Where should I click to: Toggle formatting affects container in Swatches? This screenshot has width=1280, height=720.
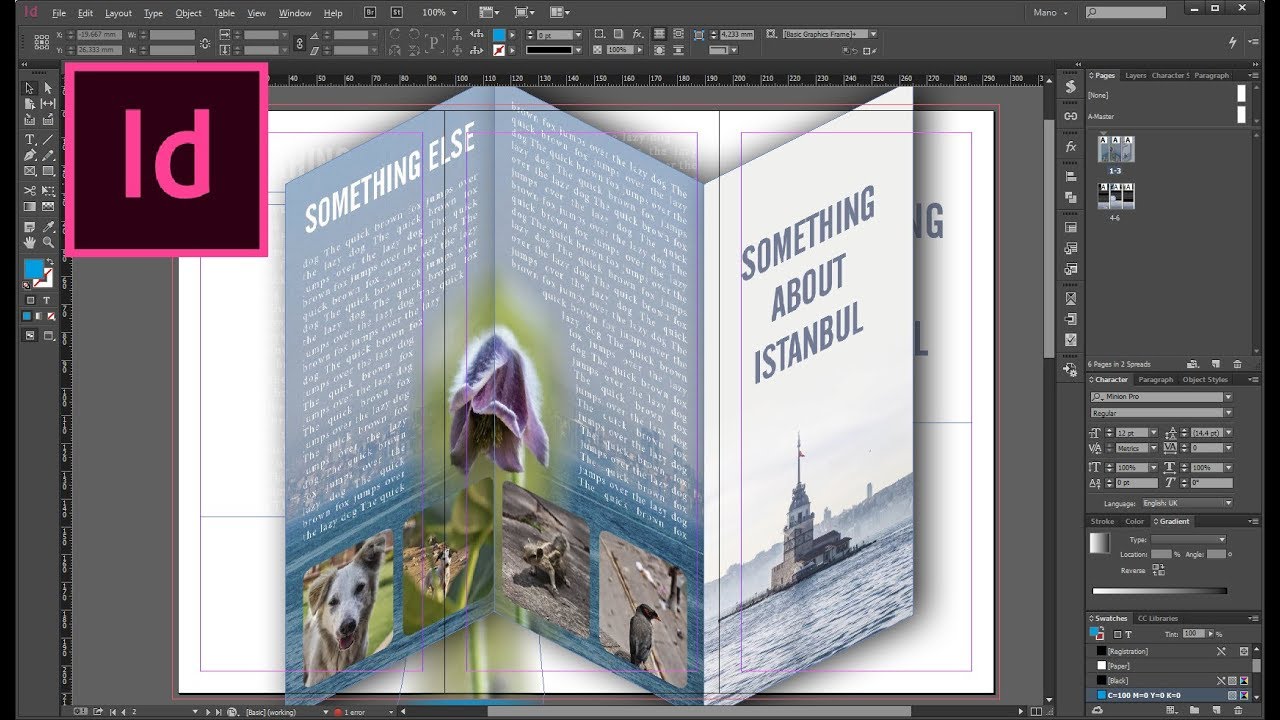click(1117, 634)
